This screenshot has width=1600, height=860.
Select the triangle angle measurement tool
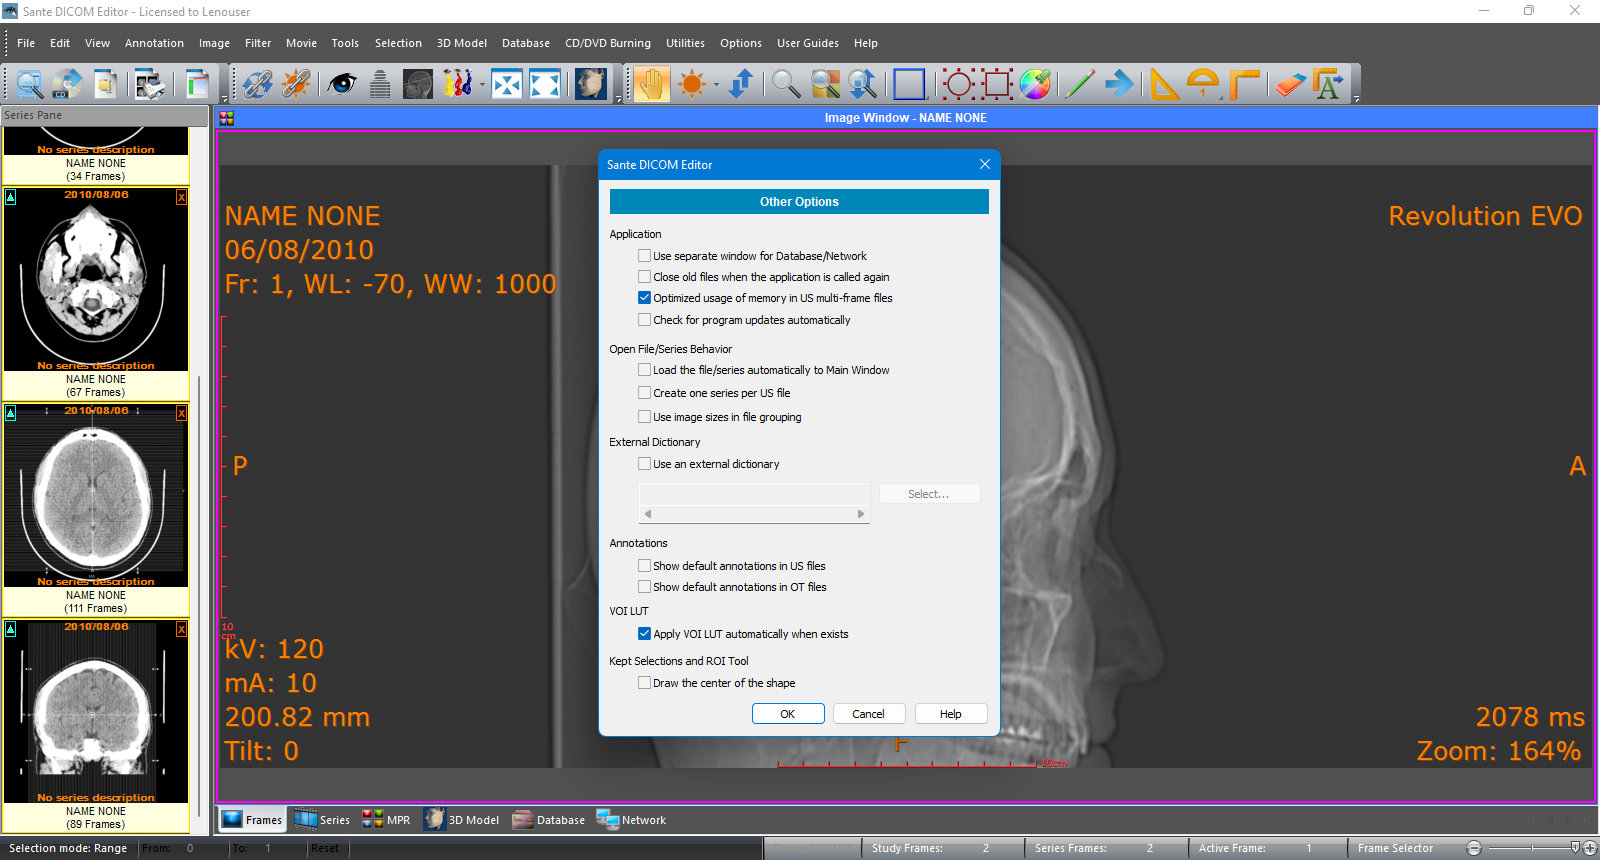tap(1164, 84)
